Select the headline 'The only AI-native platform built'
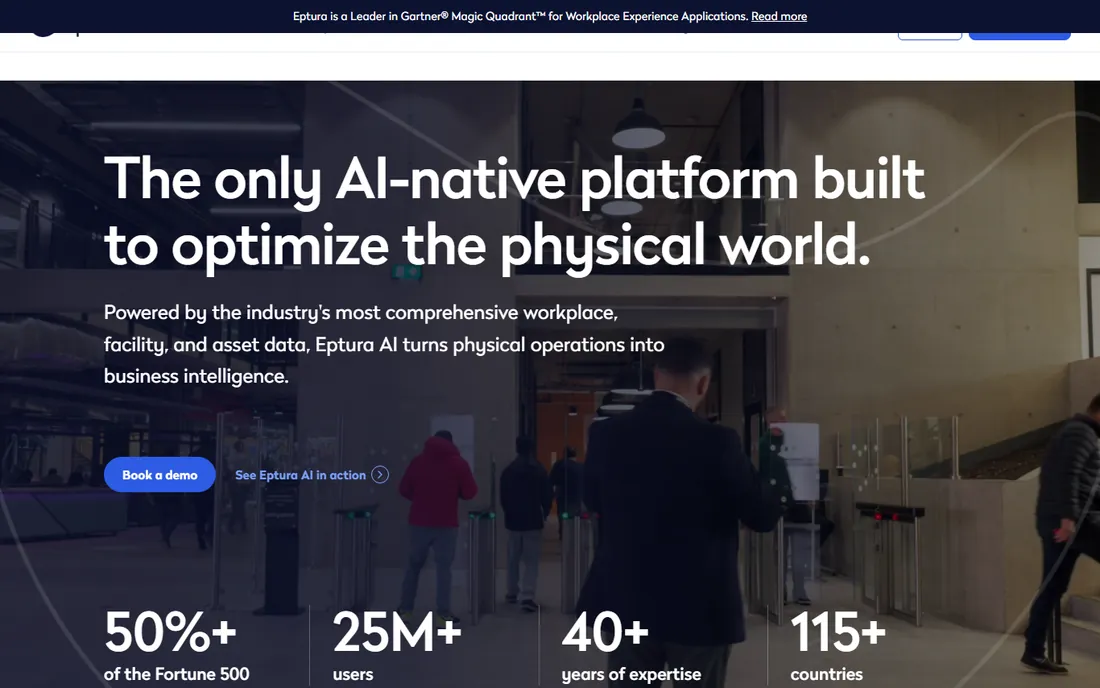The width and height of the screenshot is (1100, 688). 514,180
